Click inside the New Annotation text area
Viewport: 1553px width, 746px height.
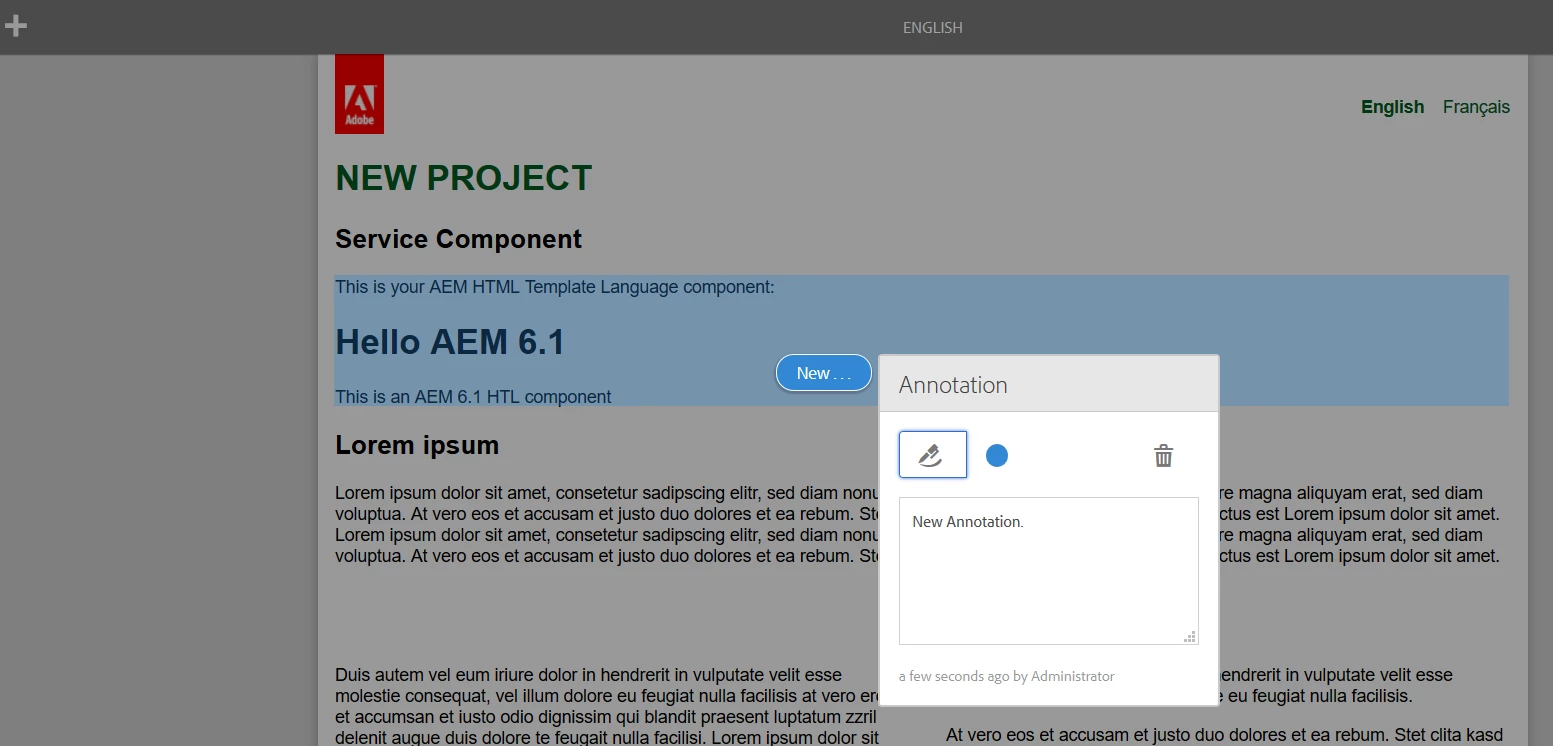pos(1048,571)
